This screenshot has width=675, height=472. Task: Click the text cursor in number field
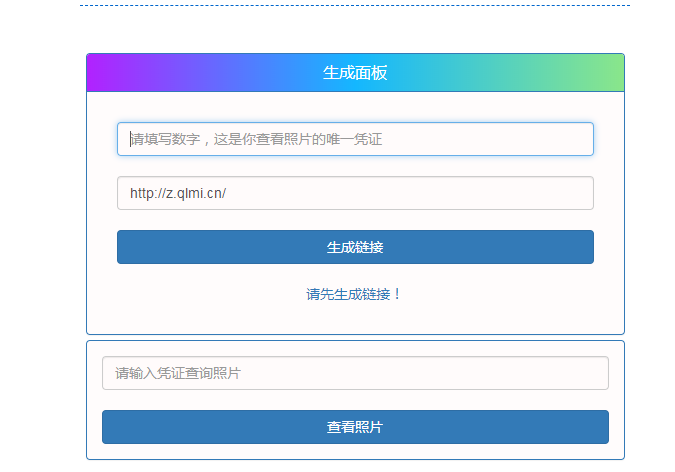click(x=128, y=139)
